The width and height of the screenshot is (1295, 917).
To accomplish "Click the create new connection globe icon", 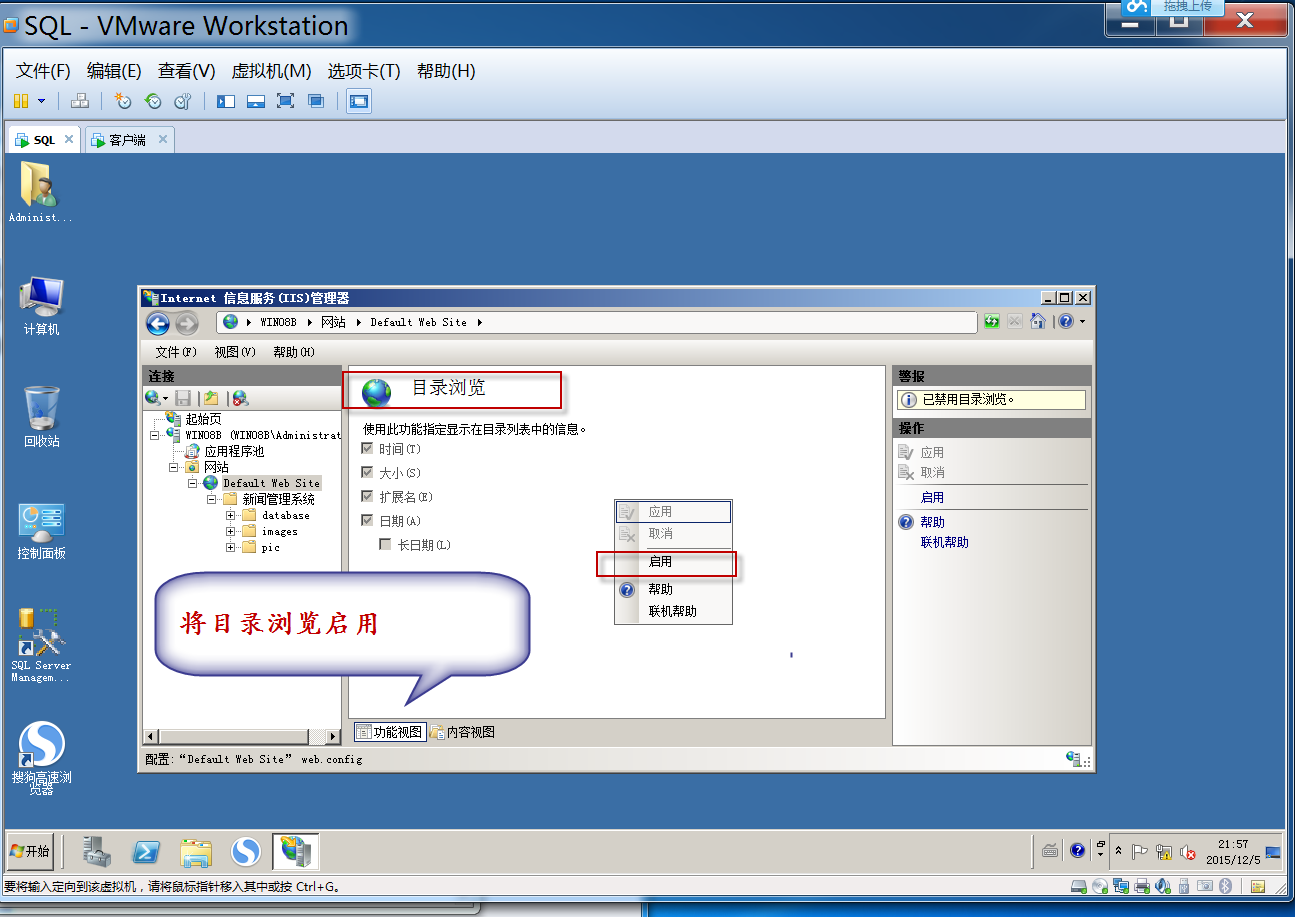I will tap(156, 398).
